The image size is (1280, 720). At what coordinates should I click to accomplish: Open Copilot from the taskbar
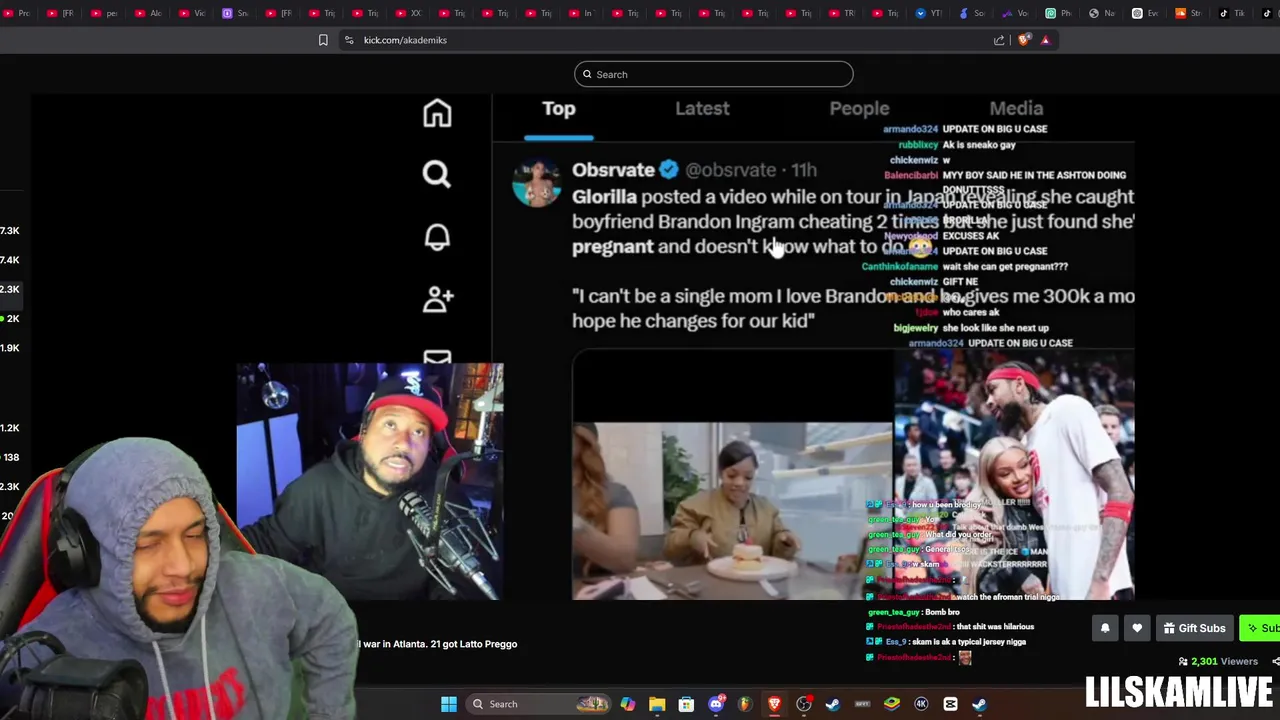[x=627, y=704]
